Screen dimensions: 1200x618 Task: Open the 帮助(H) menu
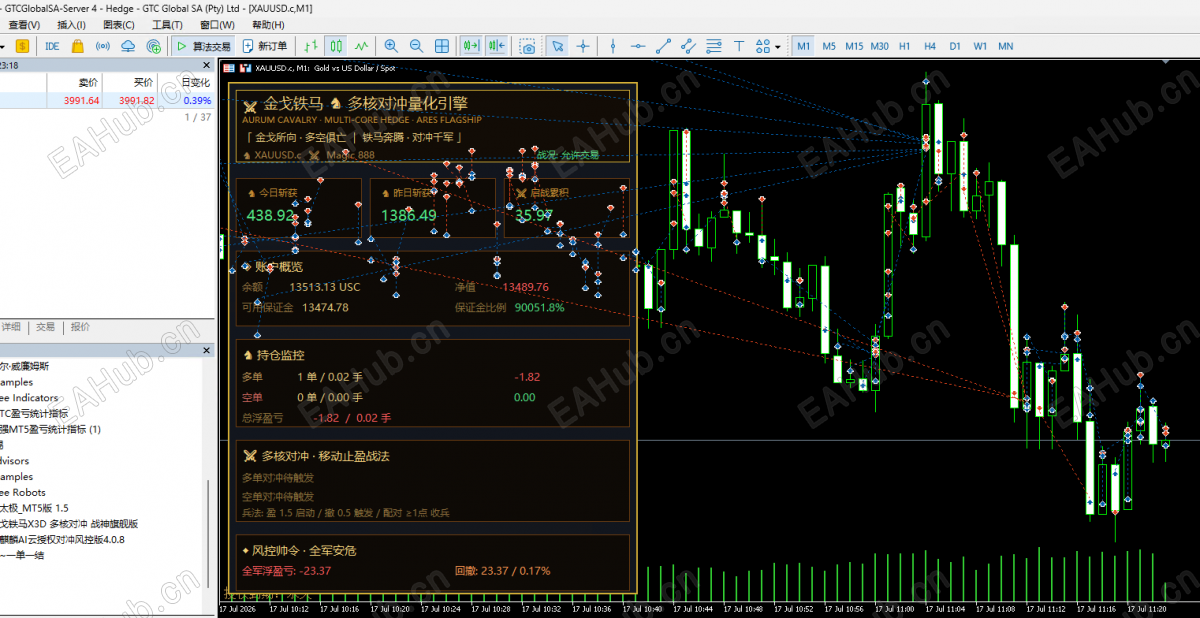click(x=267, y=24)
